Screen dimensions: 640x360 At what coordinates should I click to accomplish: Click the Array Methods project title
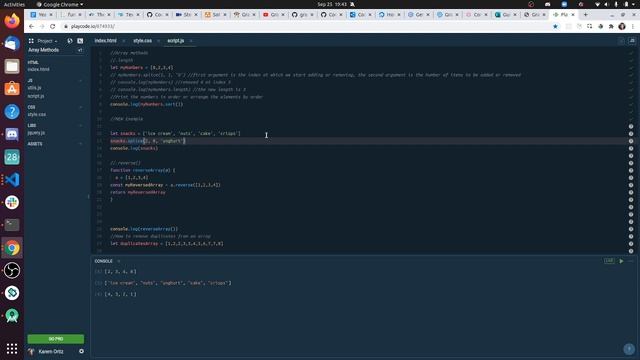(43, 50)
